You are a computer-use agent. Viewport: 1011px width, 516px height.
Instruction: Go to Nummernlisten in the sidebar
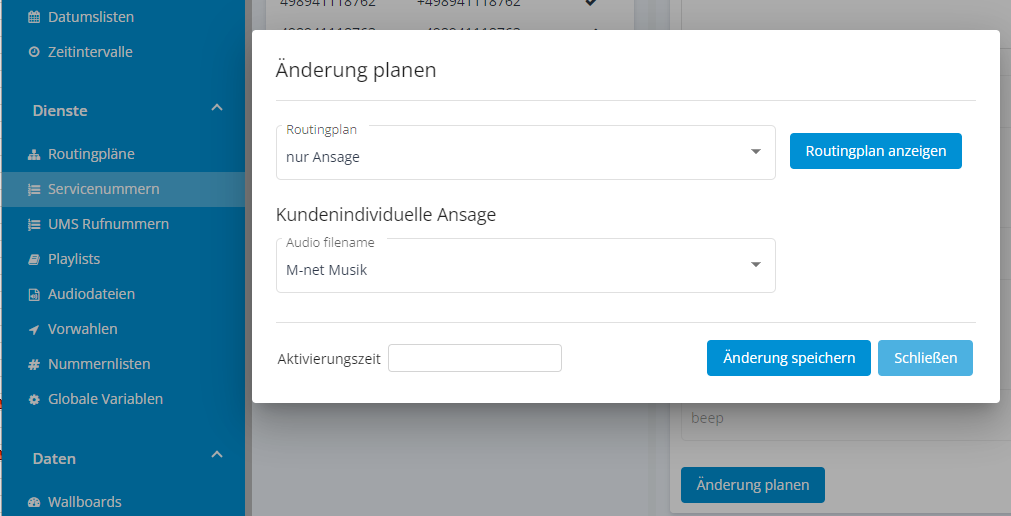click(x=99, y=364)
